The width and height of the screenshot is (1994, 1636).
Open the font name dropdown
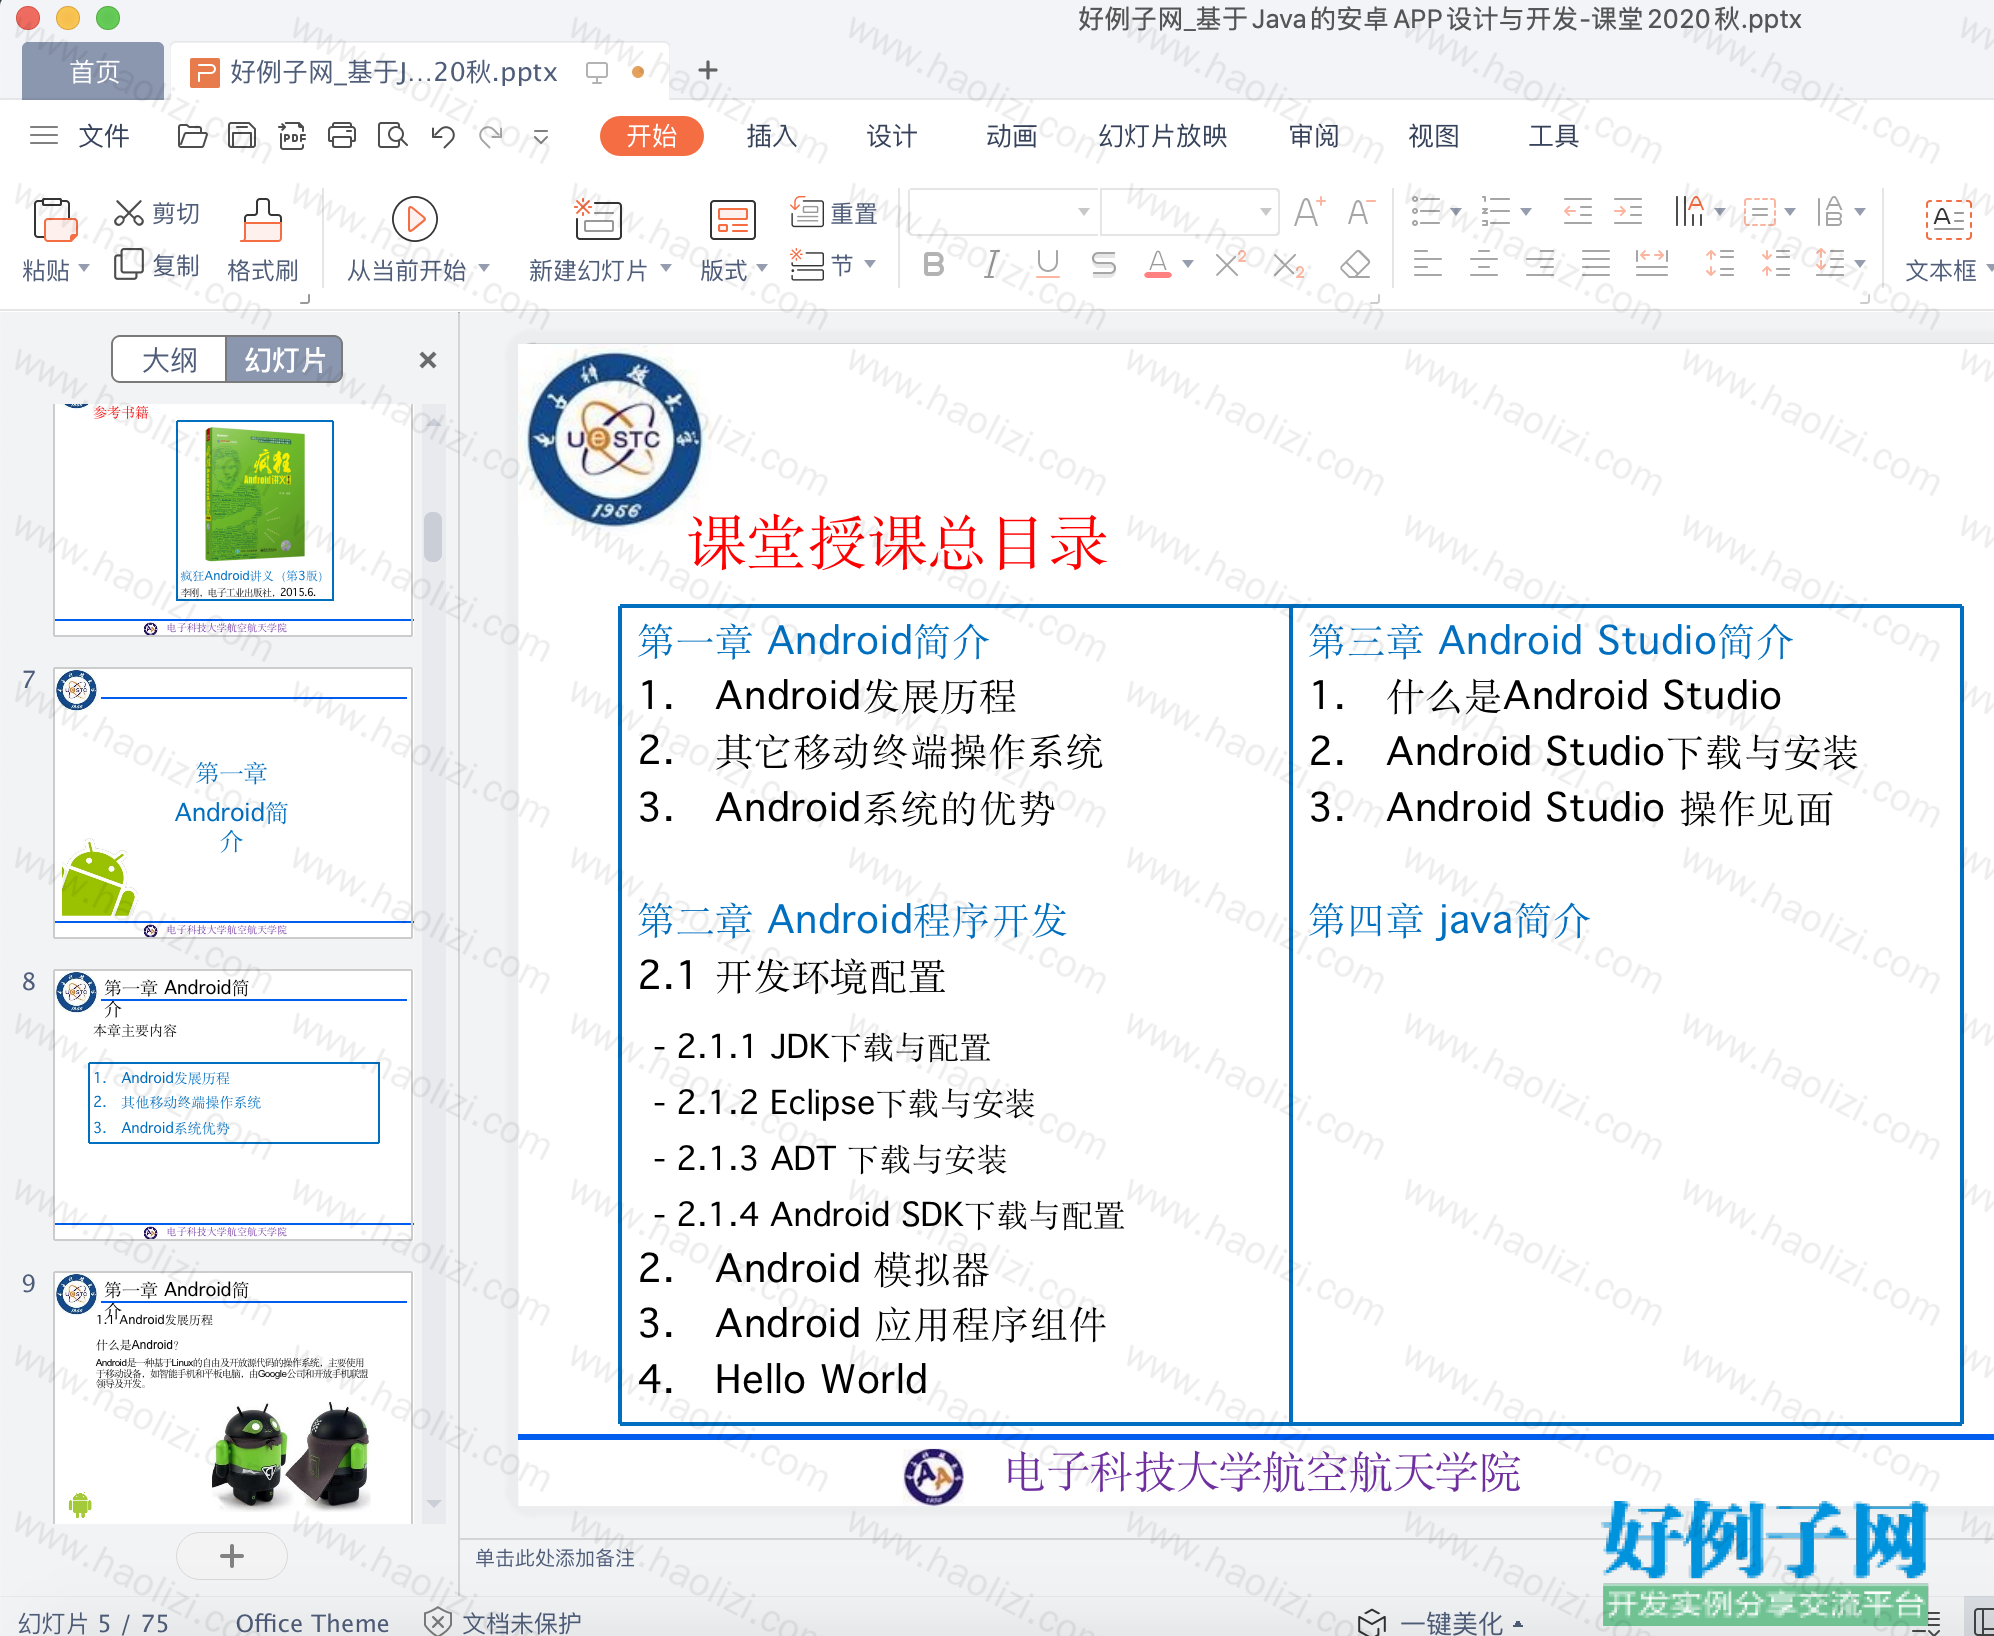tap(1083, 212)
